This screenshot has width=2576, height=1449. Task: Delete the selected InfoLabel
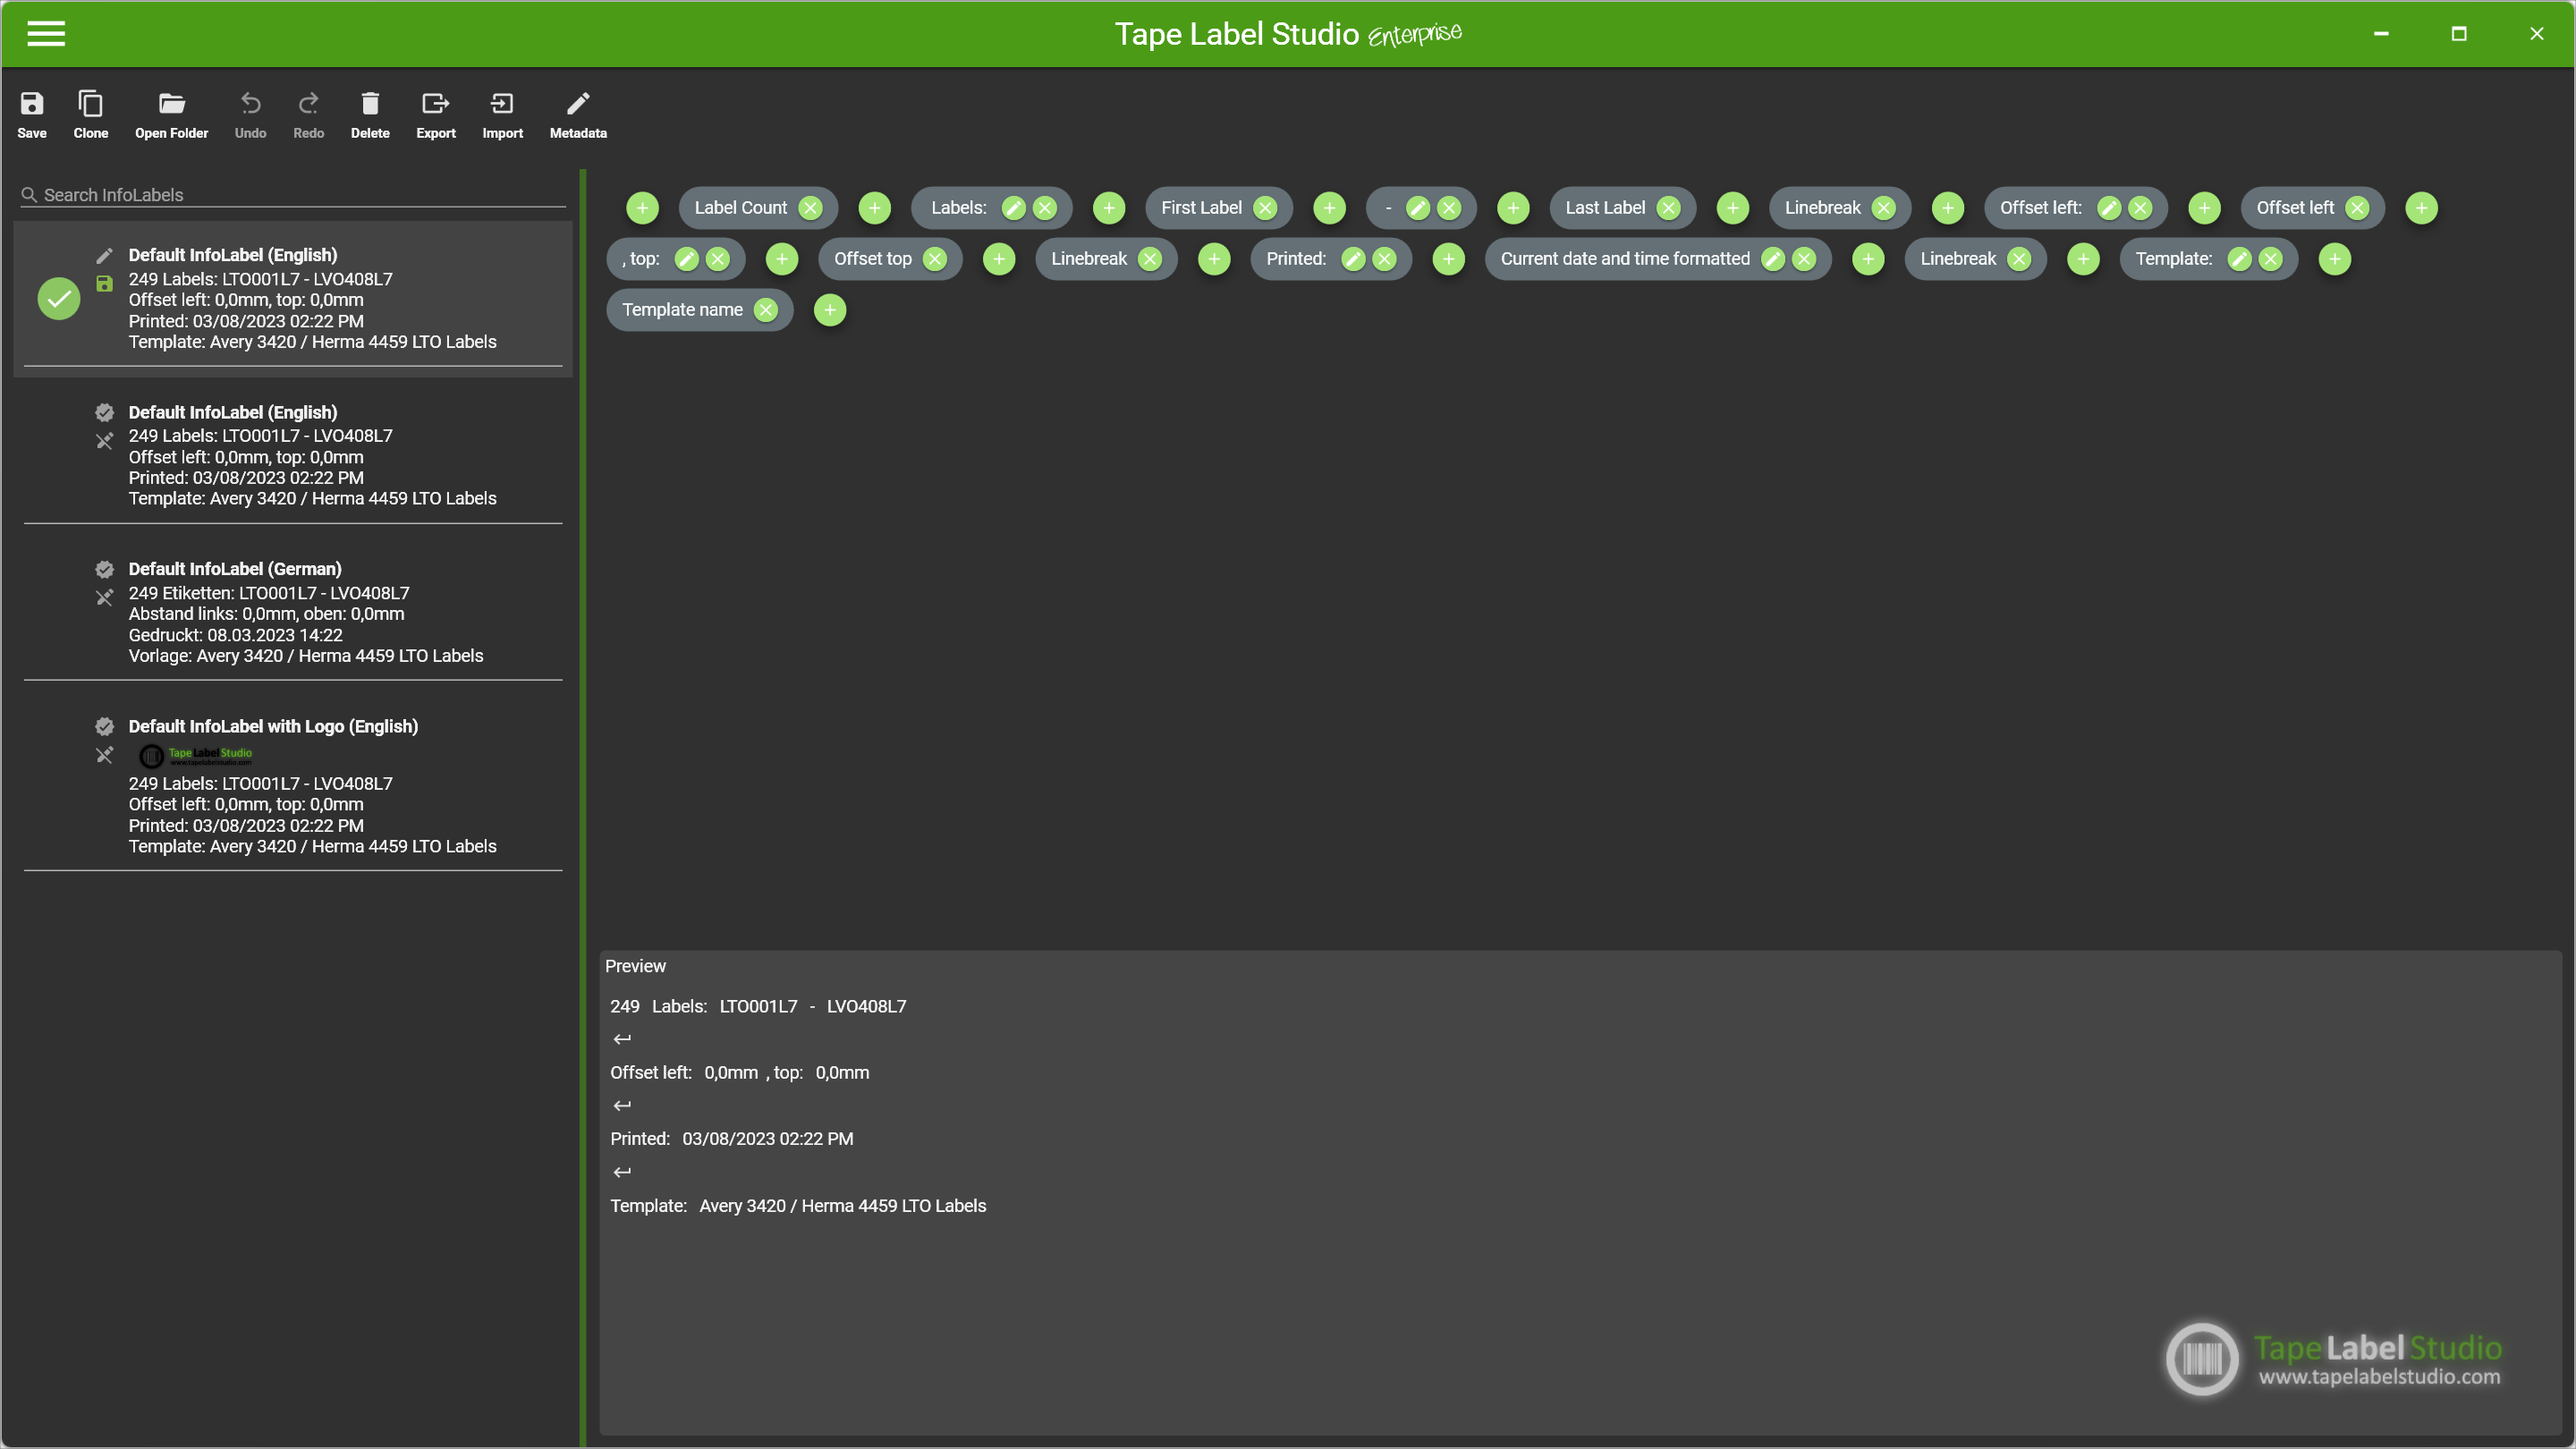click(370, 114)
